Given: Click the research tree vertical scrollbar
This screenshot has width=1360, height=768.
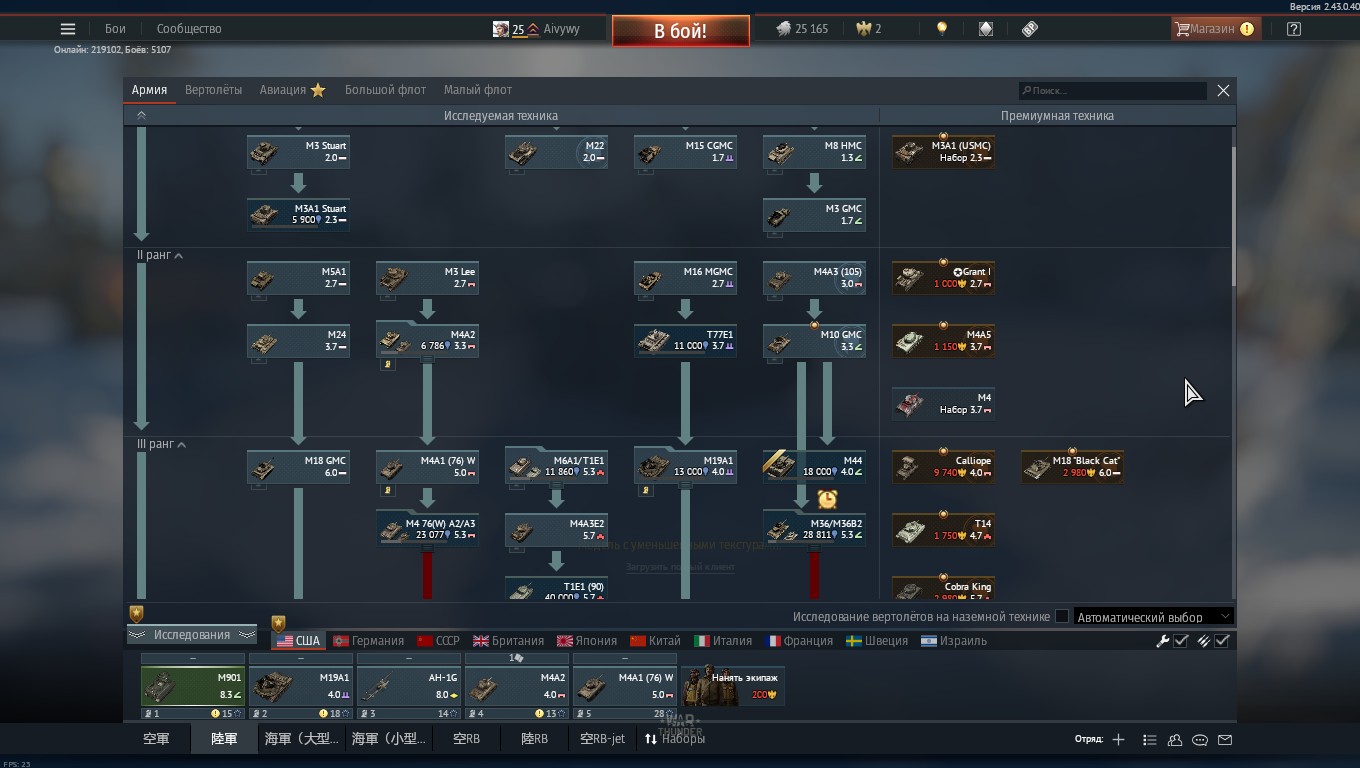Looking at the screenshot, I should pos(1234,215).
